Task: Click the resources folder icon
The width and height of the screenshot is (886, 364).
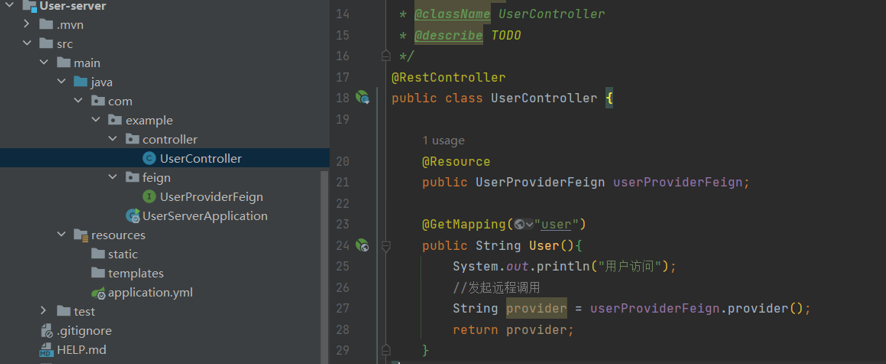Action: pyautogui.click(x=81, y=235)
